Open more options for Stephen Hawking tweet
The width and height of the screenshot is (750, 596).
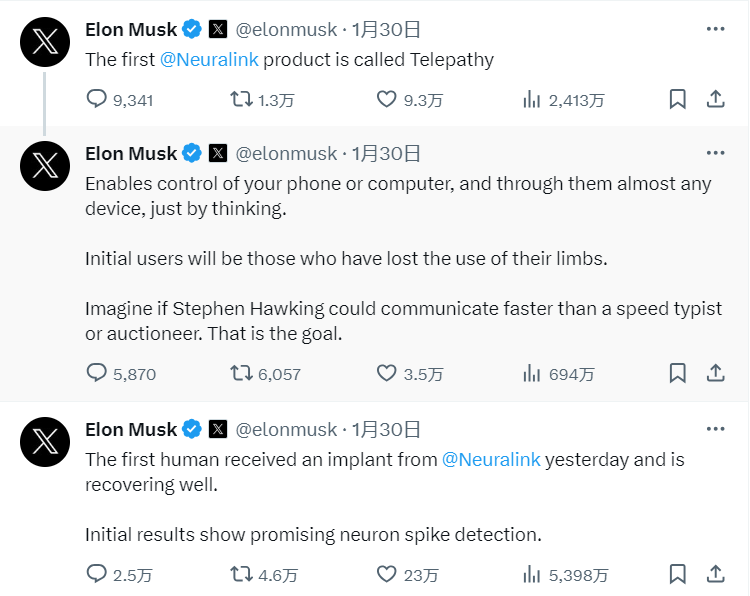click(716, 153)
